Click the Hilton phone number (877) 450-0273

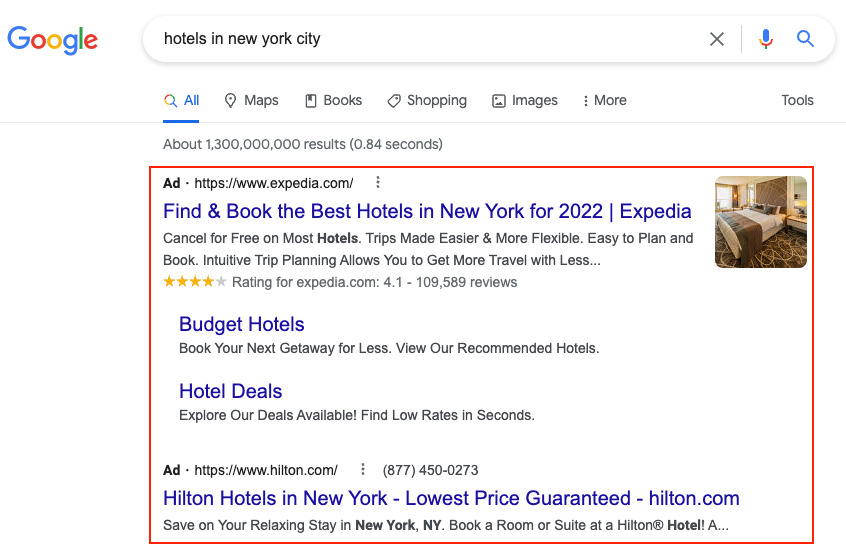pos(430,470)
